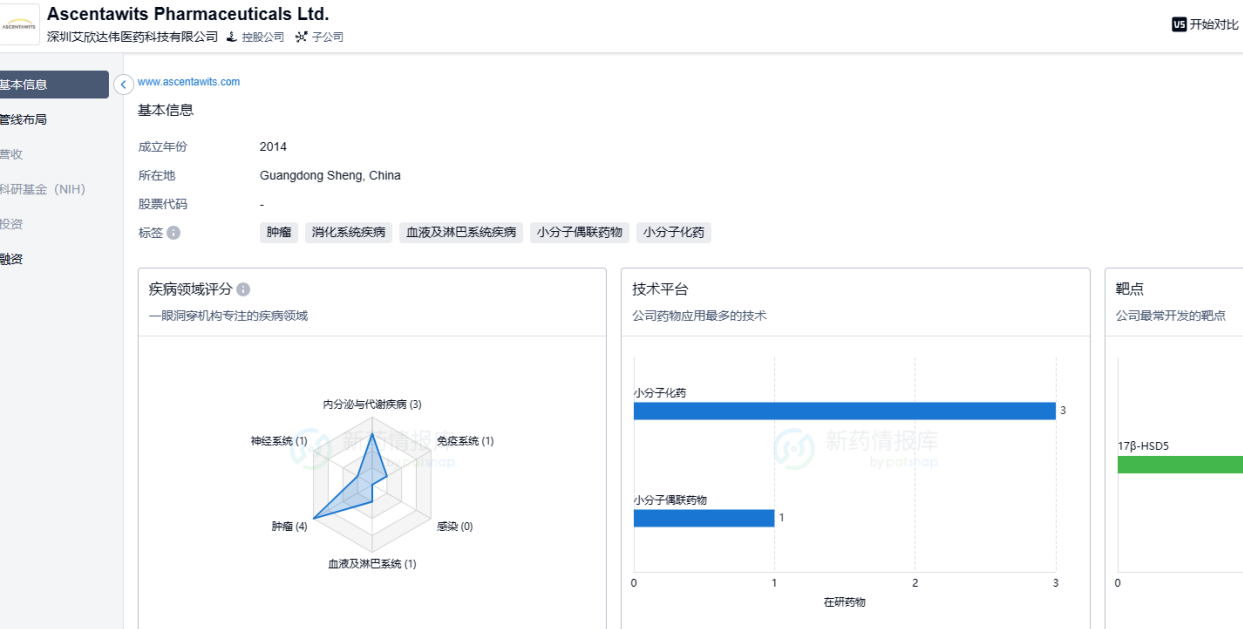Click the 肿瘤 tag

tap(279, 233)
